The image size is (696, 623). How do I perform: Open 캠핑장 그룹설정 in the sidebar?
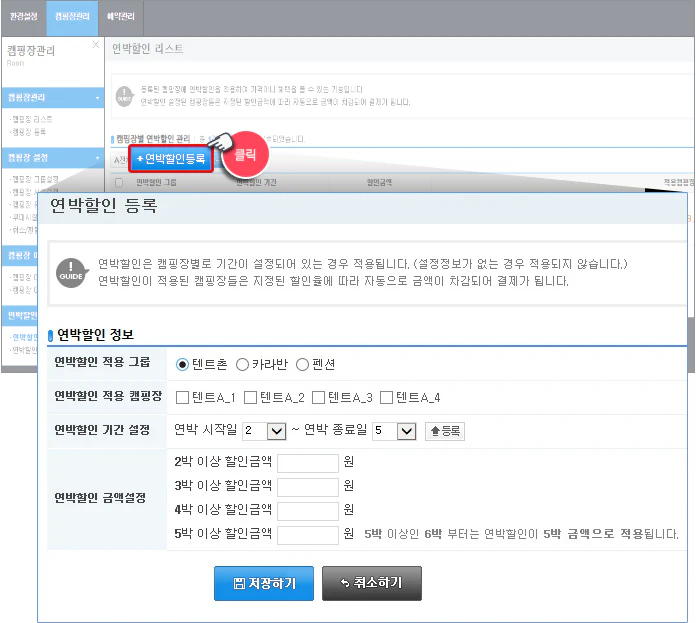(x=35, y=179)
